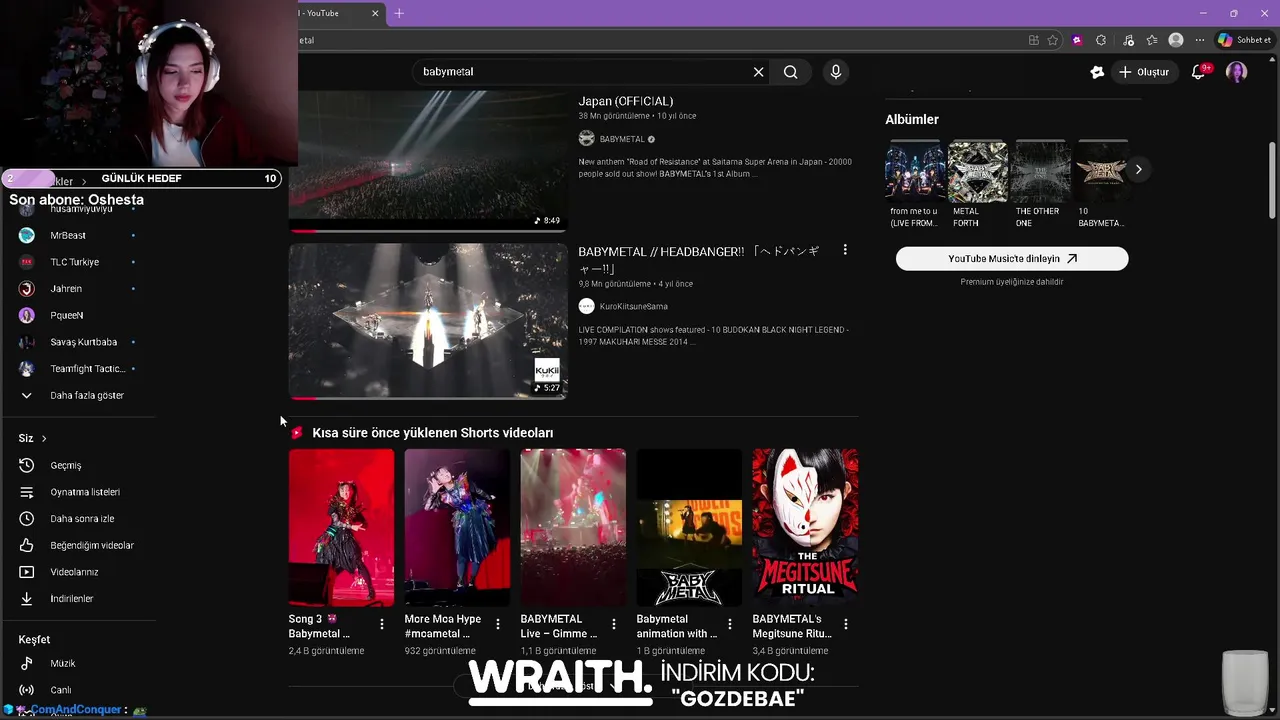The image size is (1280, 720).
Task: Open TLC Türkiye subscription channel
Action: 78,262
